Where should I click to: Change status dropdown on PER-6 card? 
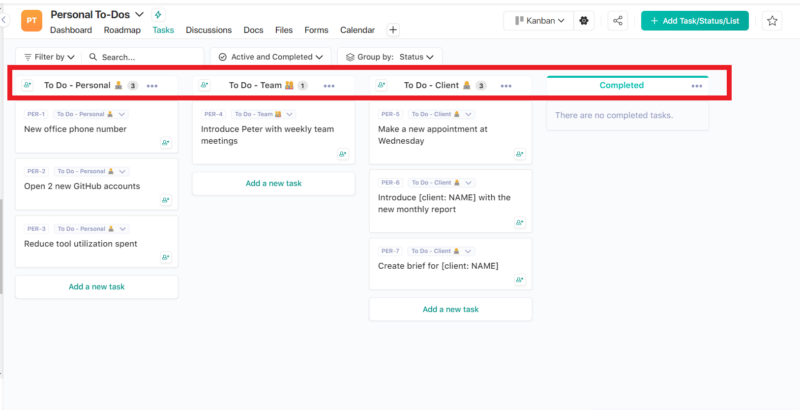tap(441, 183)
